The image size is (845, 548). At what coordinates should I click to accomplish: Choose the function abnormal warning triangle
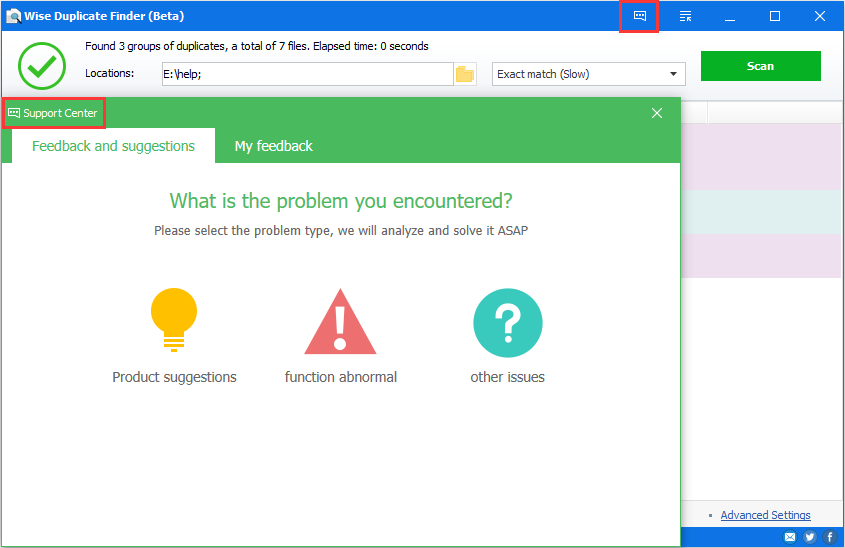coord(340,322)
